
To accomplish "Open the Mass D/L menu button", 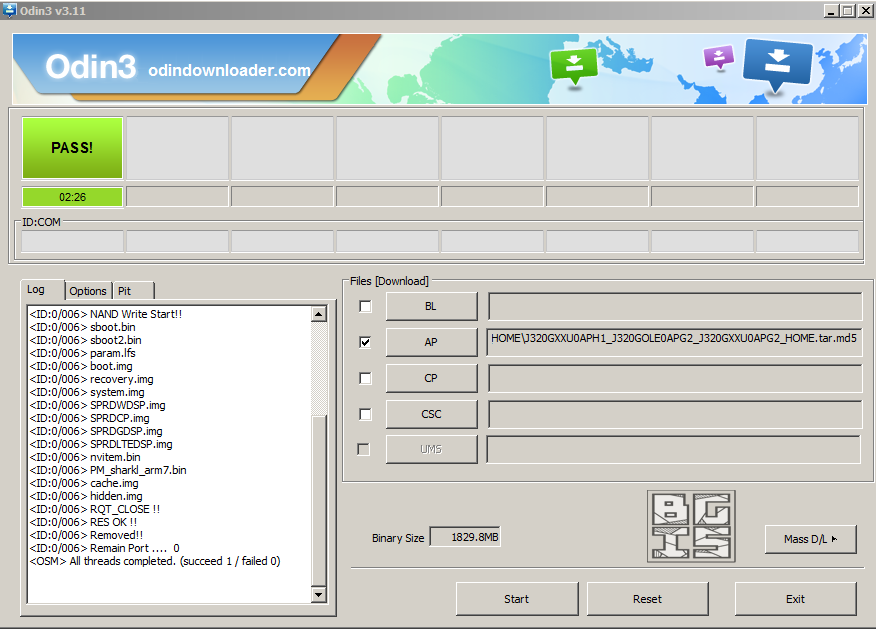I will [810, 539].
